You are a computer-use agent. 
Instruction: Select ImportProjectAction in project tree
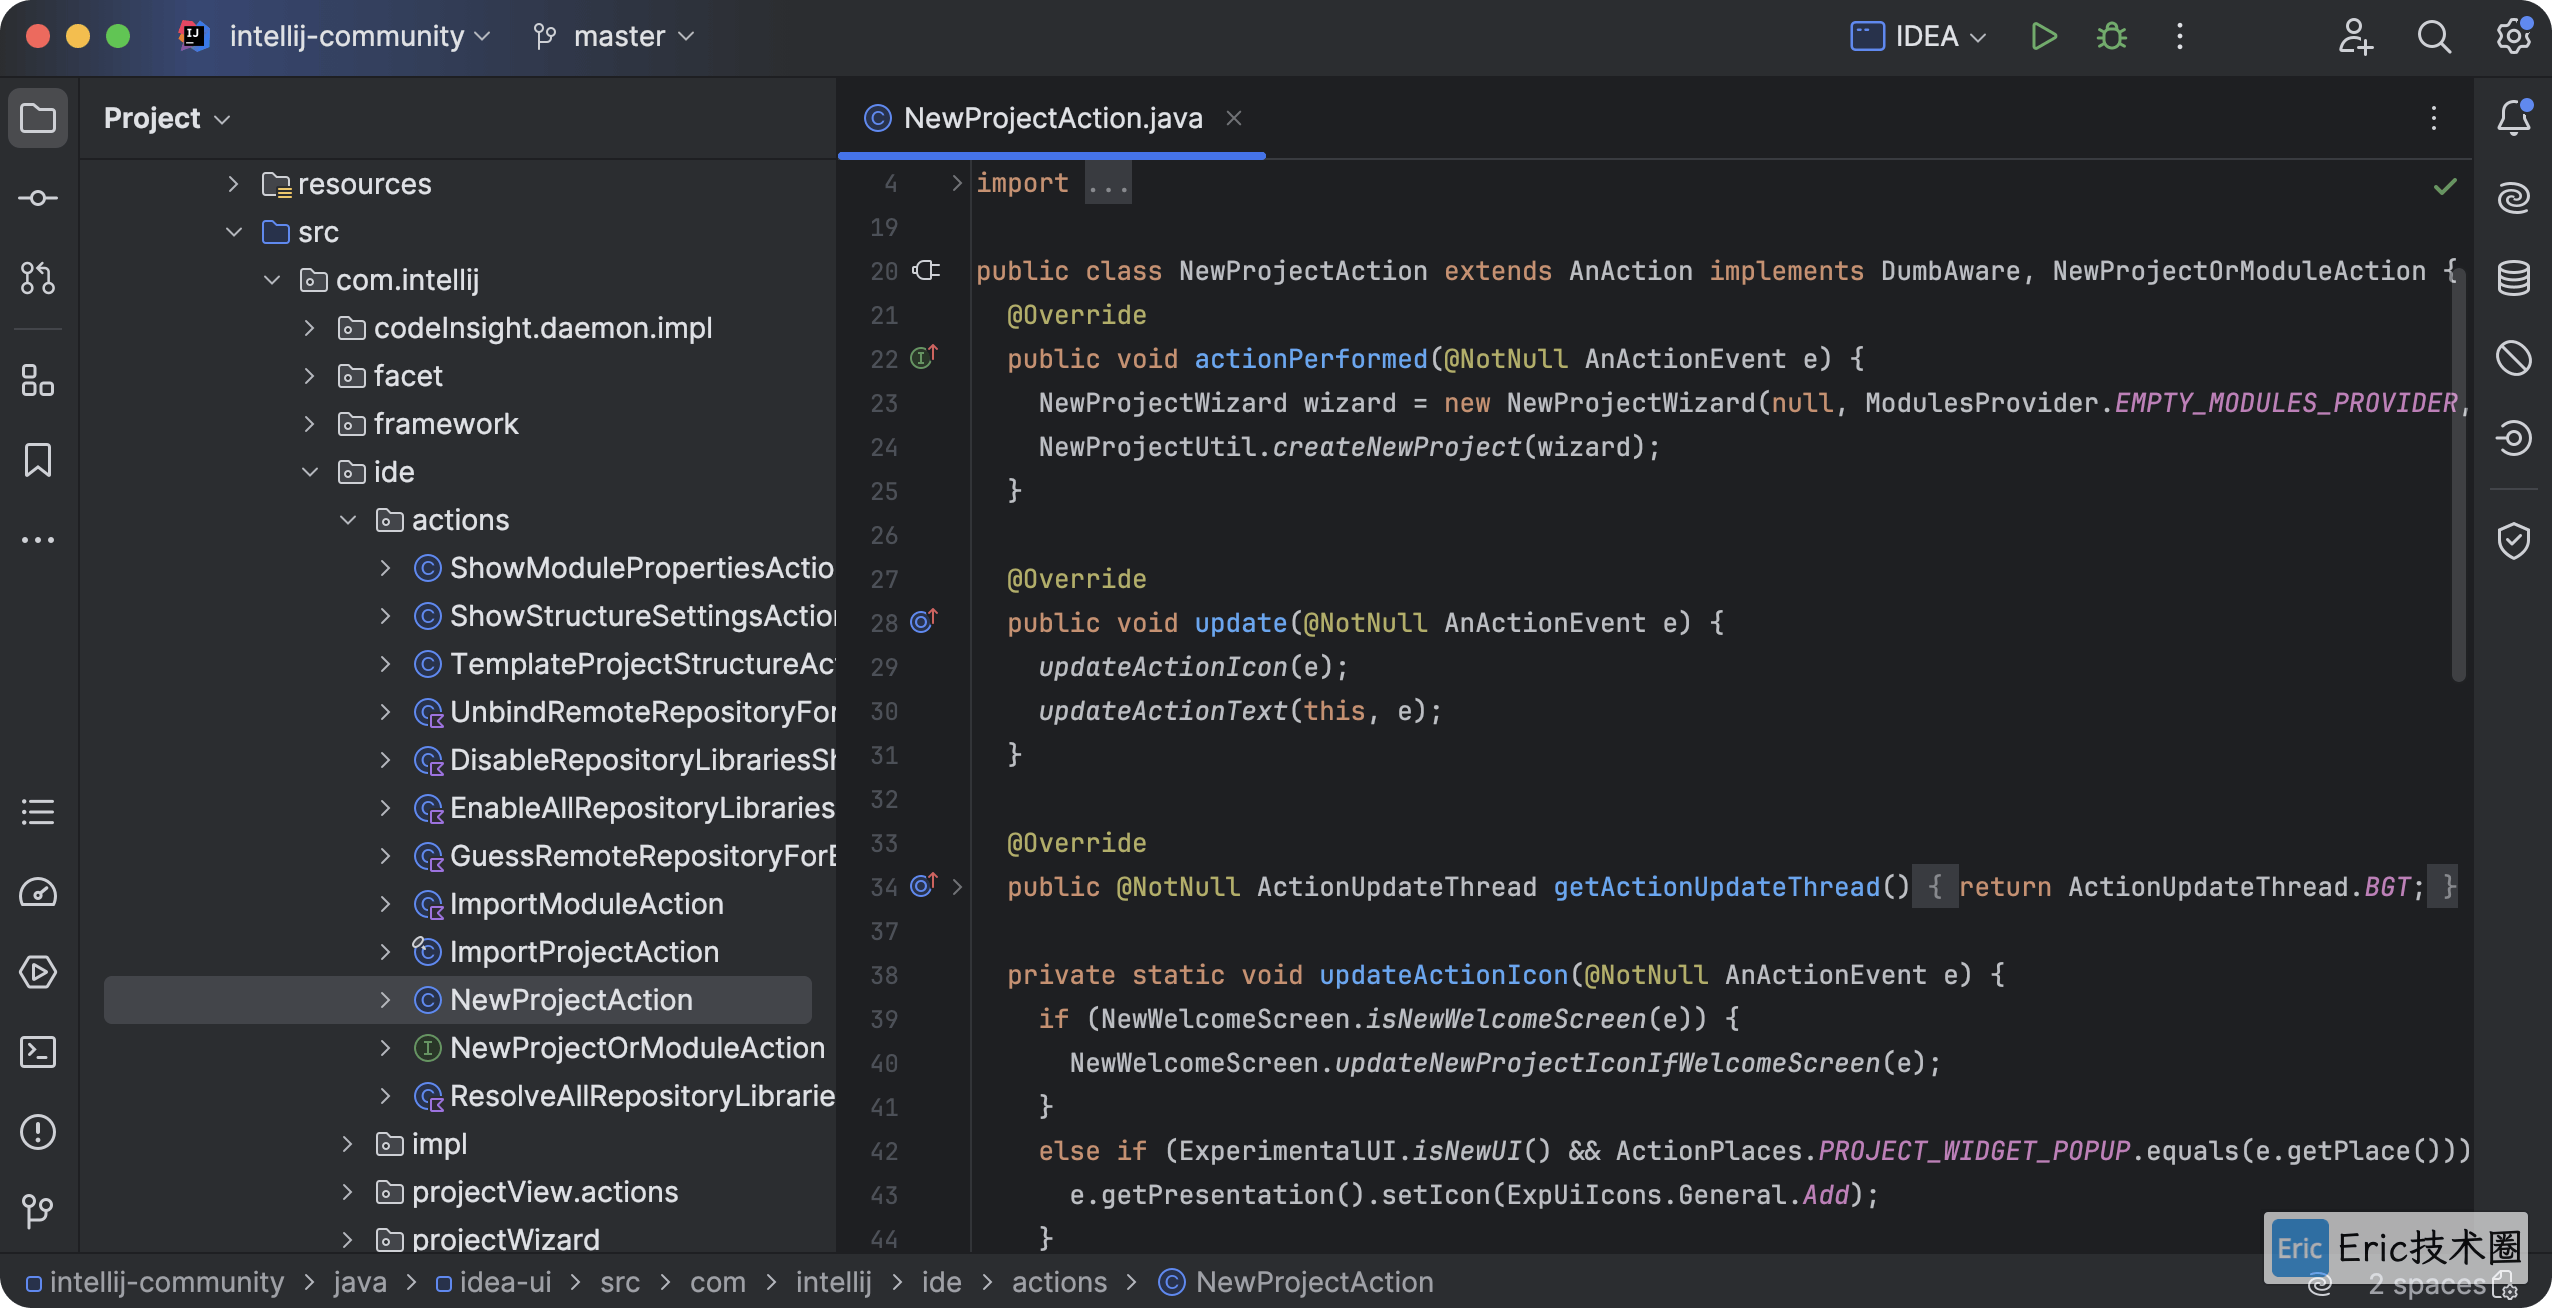click(584, 952)
